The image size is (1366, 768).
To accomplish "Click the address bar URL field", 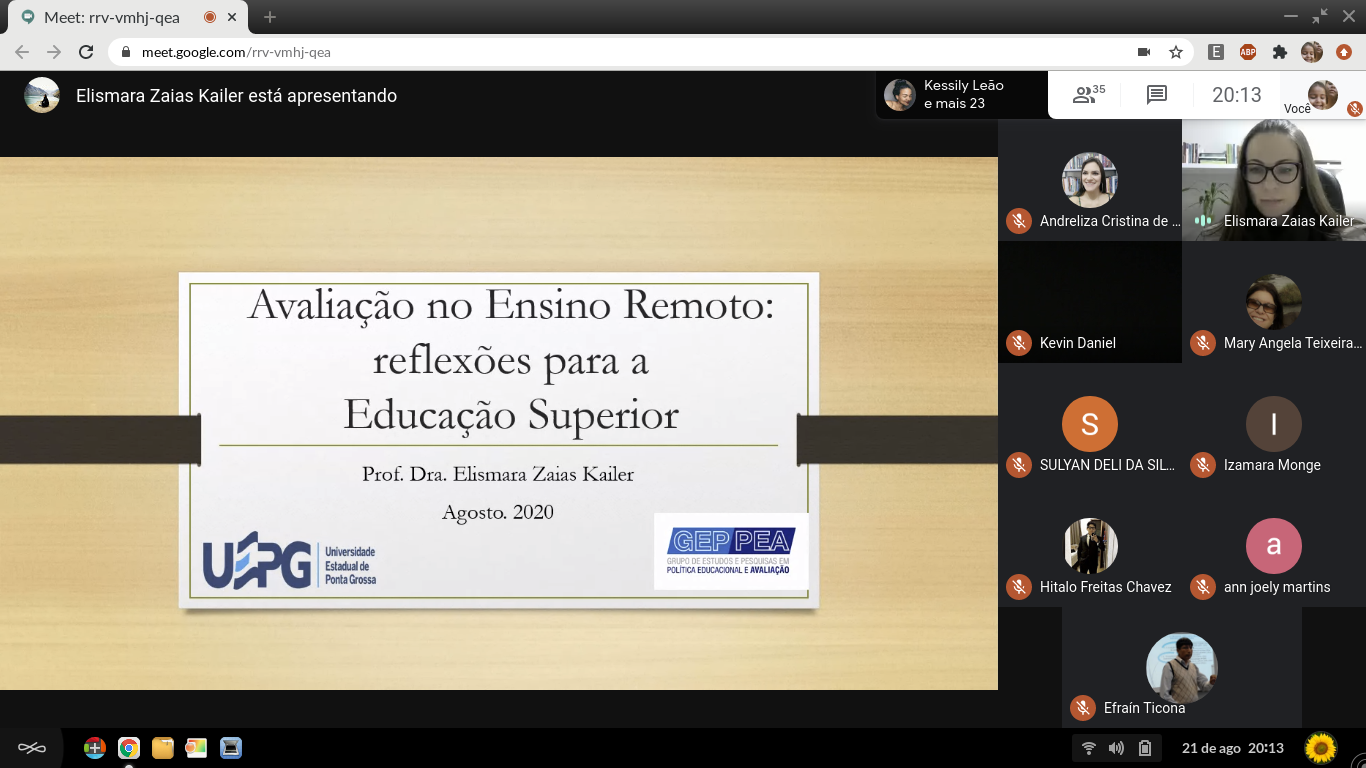I will (x=600, y=52).
